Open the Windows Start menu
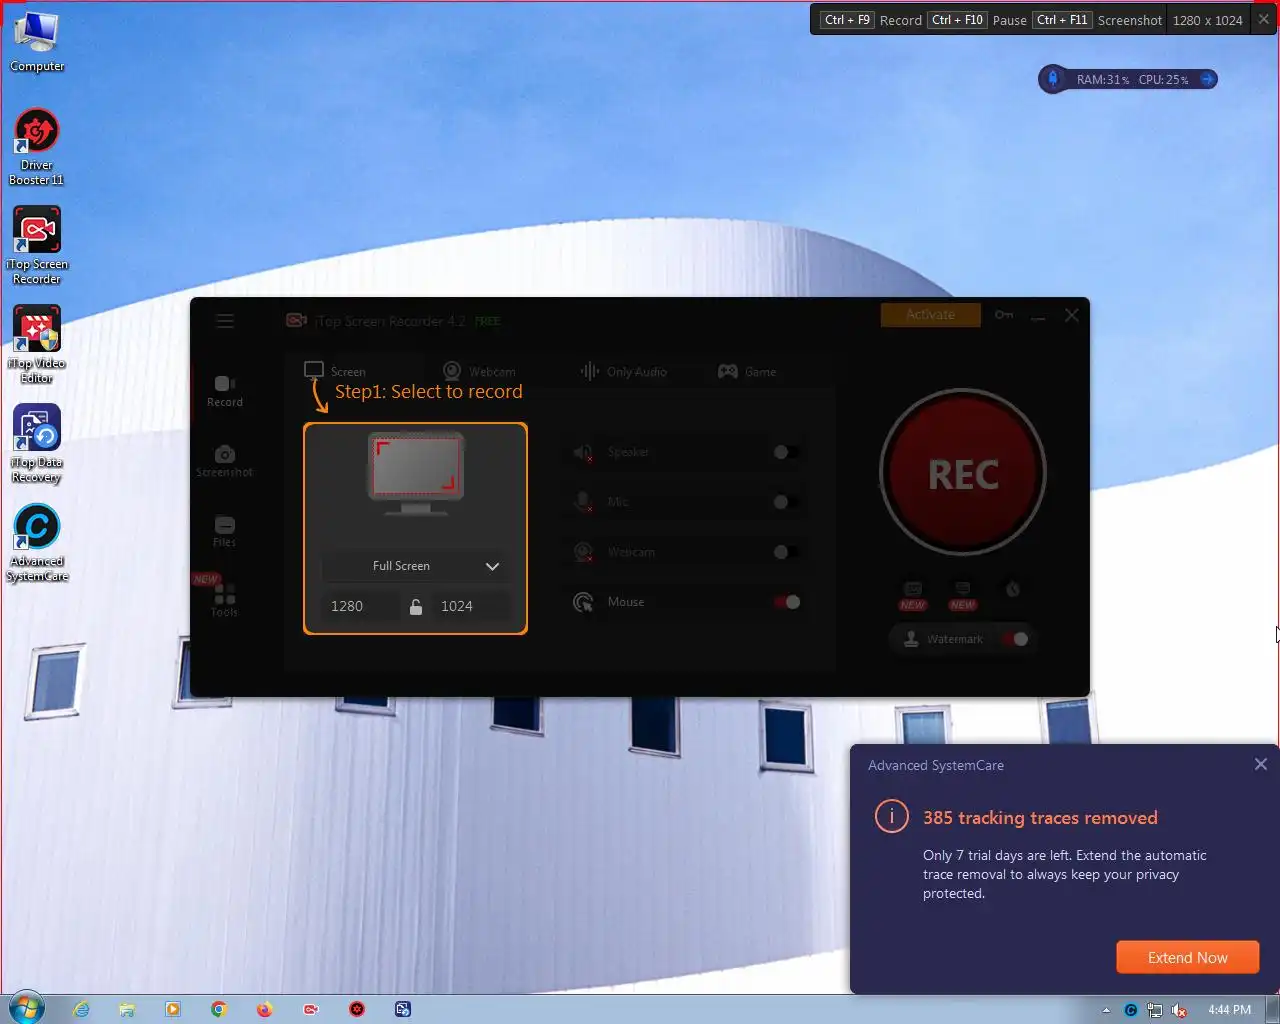Screen dimensions: 1280x1024 point(26,1008)
